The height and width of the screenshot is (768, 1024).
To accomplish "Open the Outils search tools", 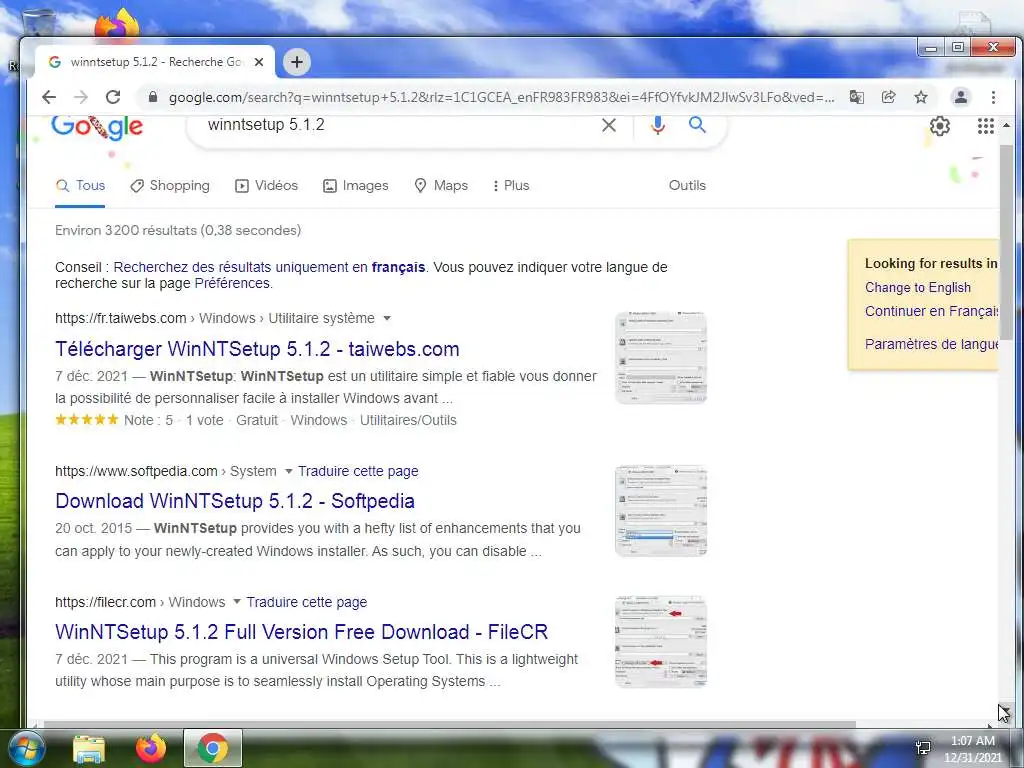I will point(687,185).
